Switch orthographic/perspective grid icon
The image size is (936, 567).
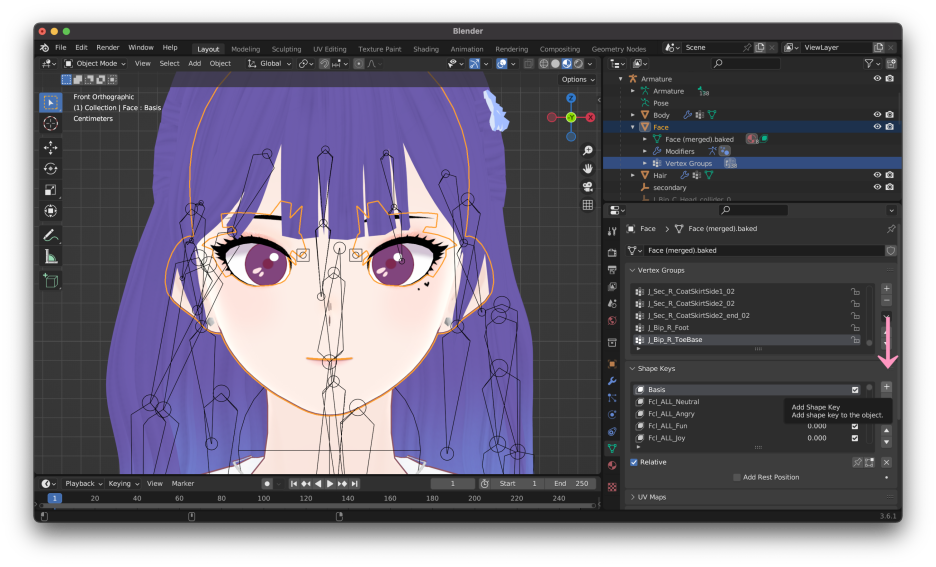tap(588, 205)
